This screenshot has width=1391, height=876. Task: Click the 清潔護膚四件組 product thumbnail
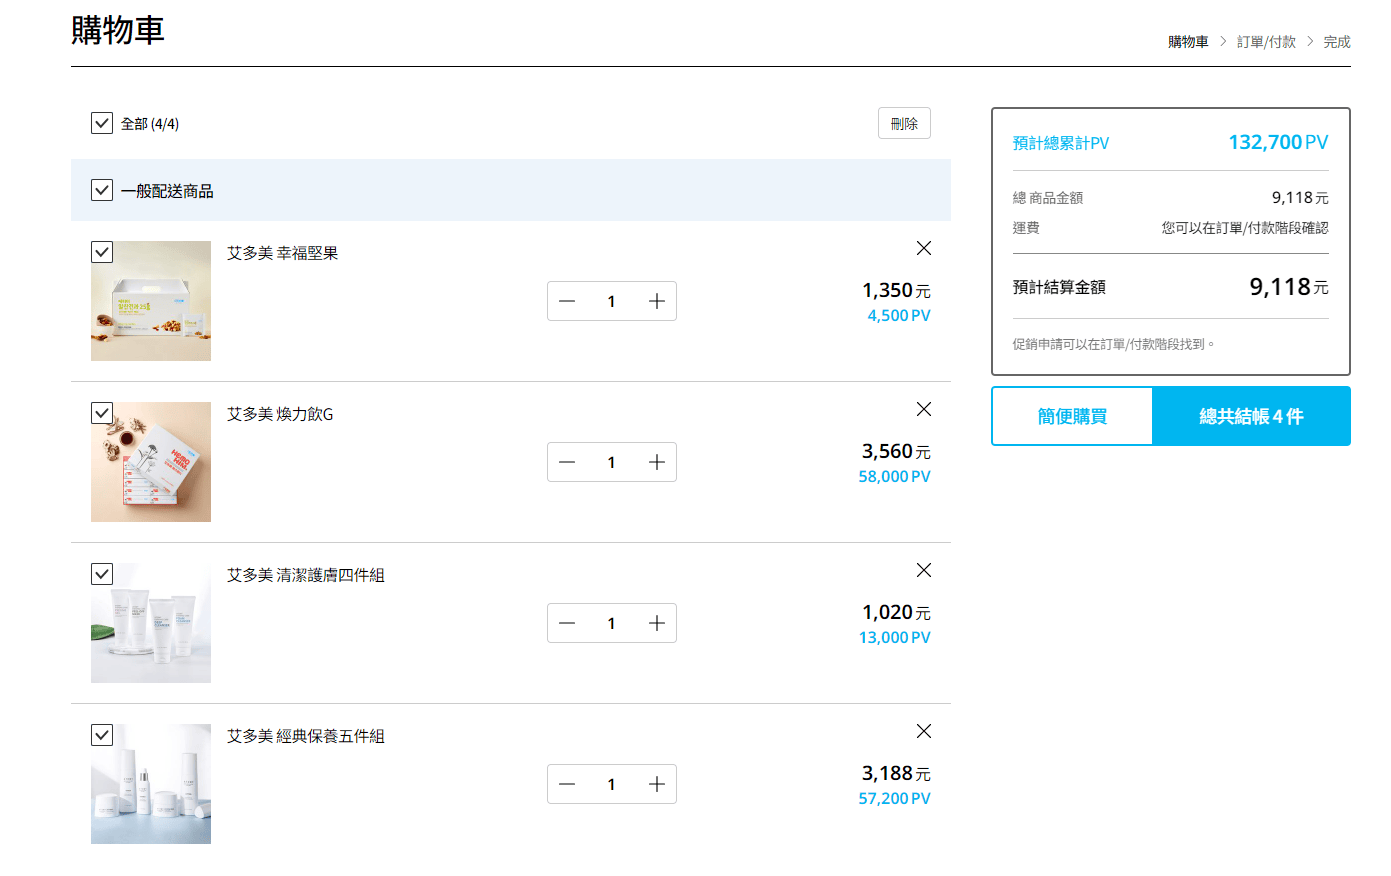(151, 623)
